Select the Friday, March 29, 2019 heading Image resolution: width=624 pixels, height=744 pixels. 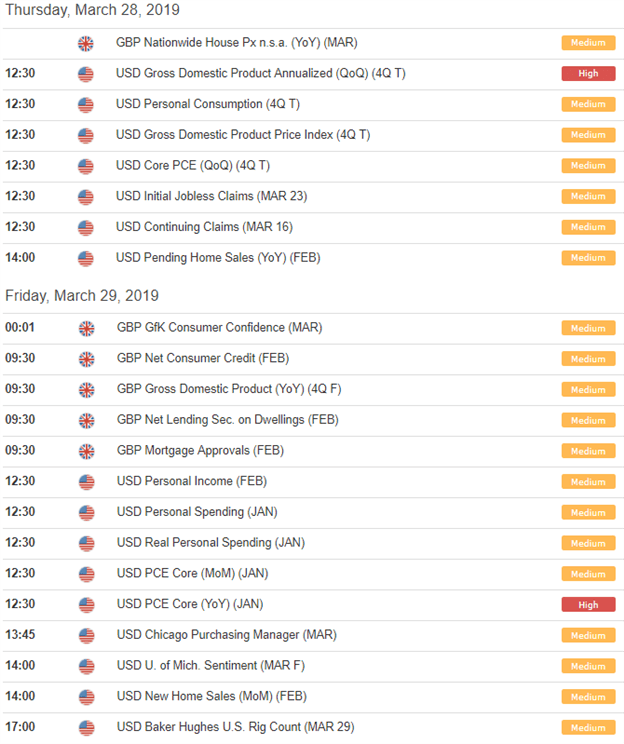point(82,296)
